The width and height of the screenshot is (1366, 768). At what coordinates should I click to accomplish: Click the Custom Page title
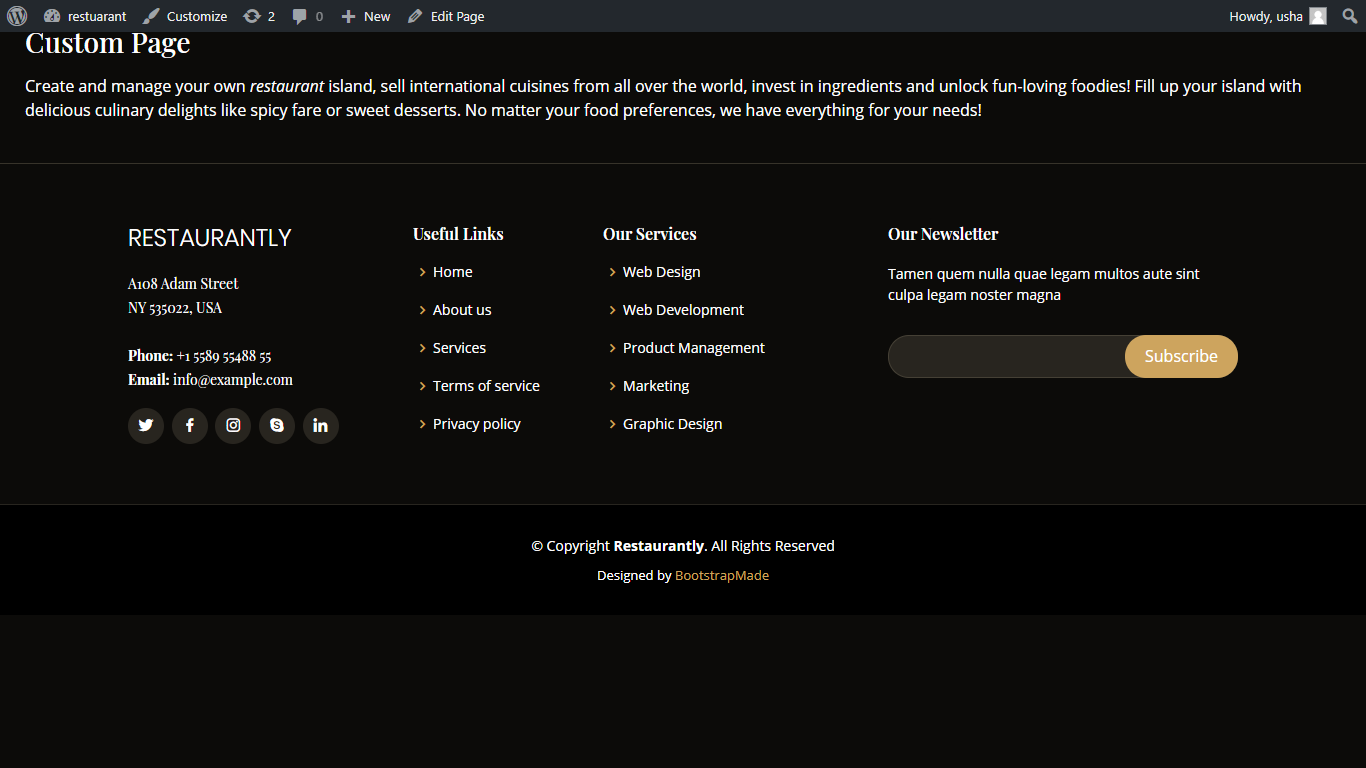[108, 44]
